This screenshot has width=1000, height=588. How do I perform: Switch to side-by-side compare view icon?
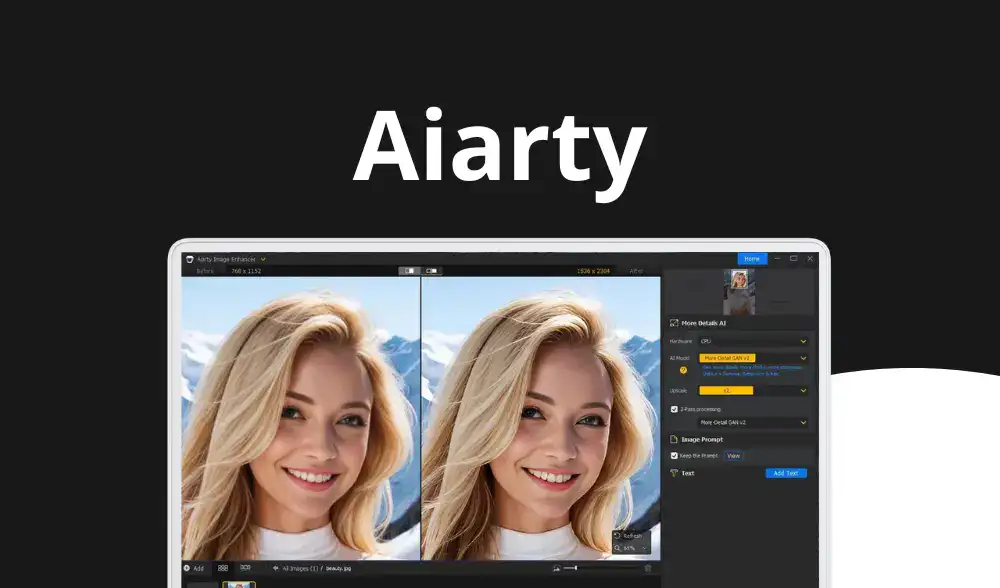pos(432,271)
